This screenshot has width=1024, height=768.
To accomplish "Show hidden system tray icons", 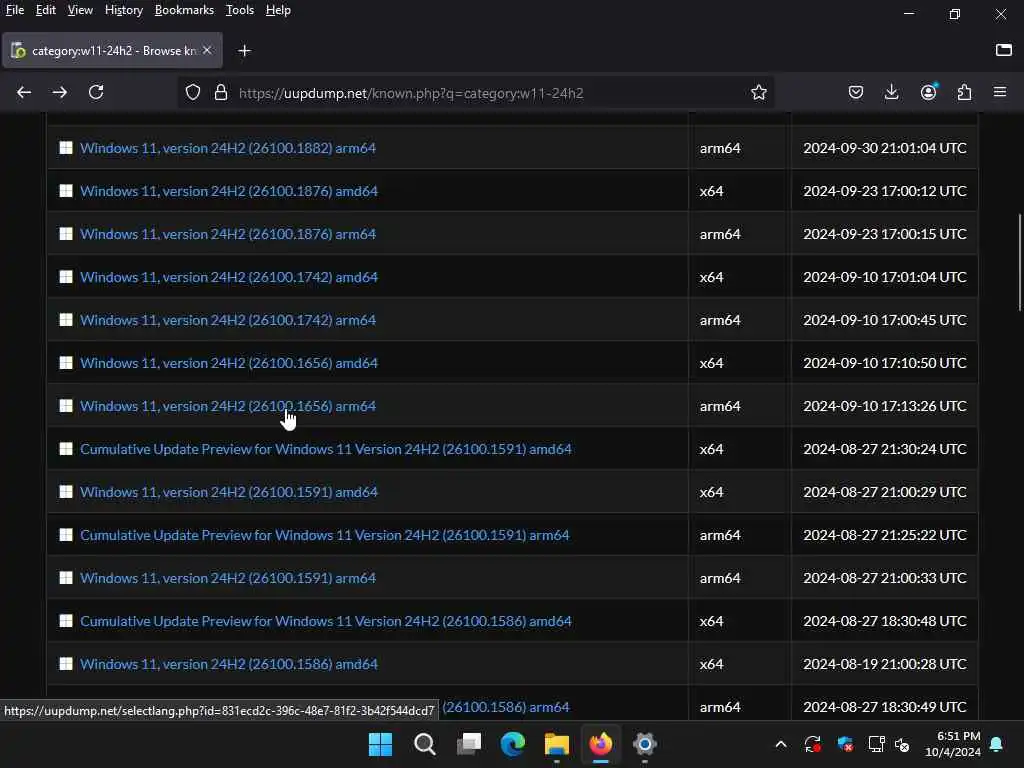I will tap(780, 744).
